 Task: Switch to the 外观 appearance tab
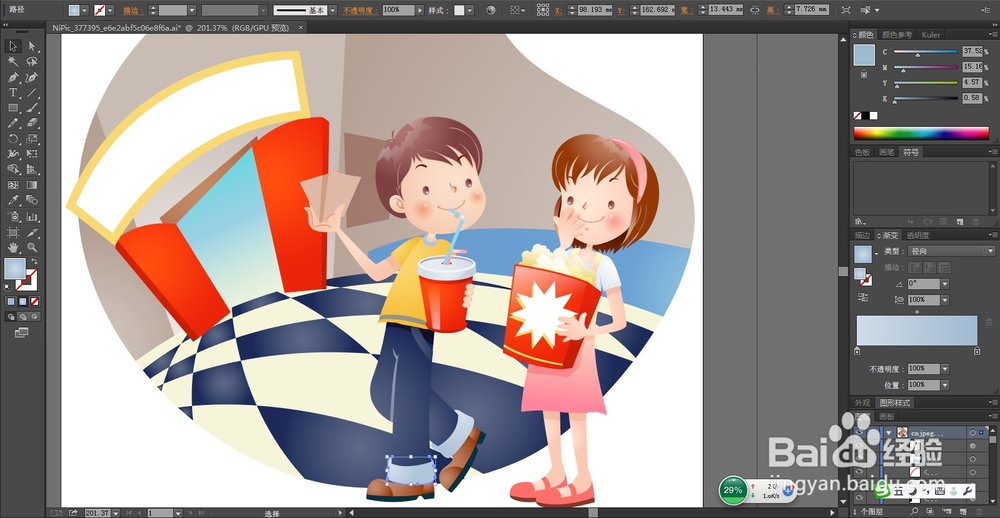[x=862, y=403]
